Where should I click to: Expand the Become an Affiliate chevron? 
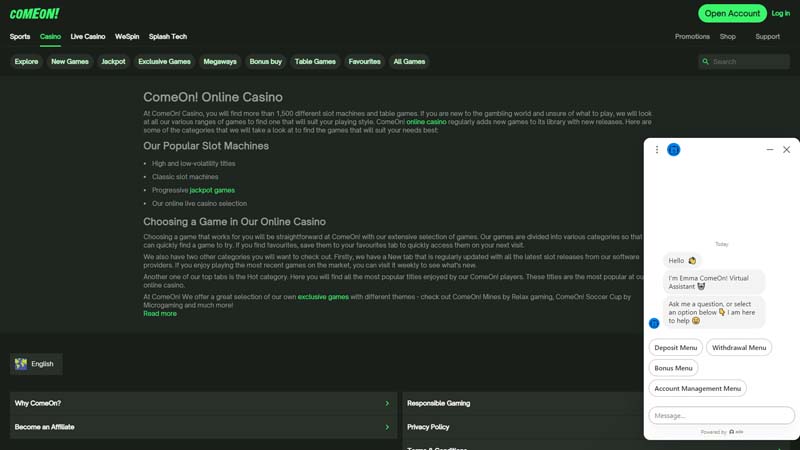click(x=387, y=427)
